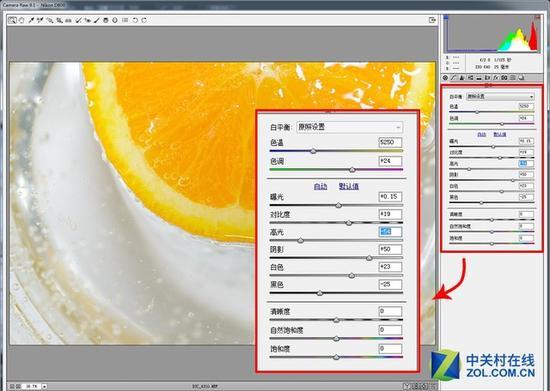Zoom out using the minus button at bottom left
Image resolution: width=550 pixels, height=391 pixels.
coord(12,386)
